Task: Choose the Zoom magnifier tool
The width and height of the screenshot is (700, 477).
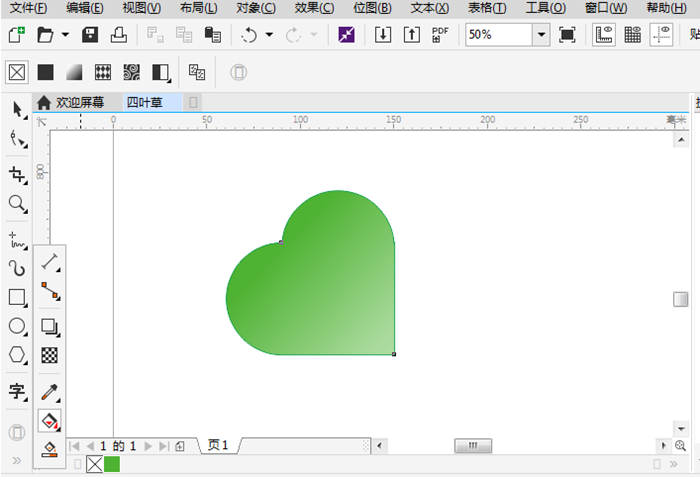Action: pyautogui.click(x=17, y=204)
